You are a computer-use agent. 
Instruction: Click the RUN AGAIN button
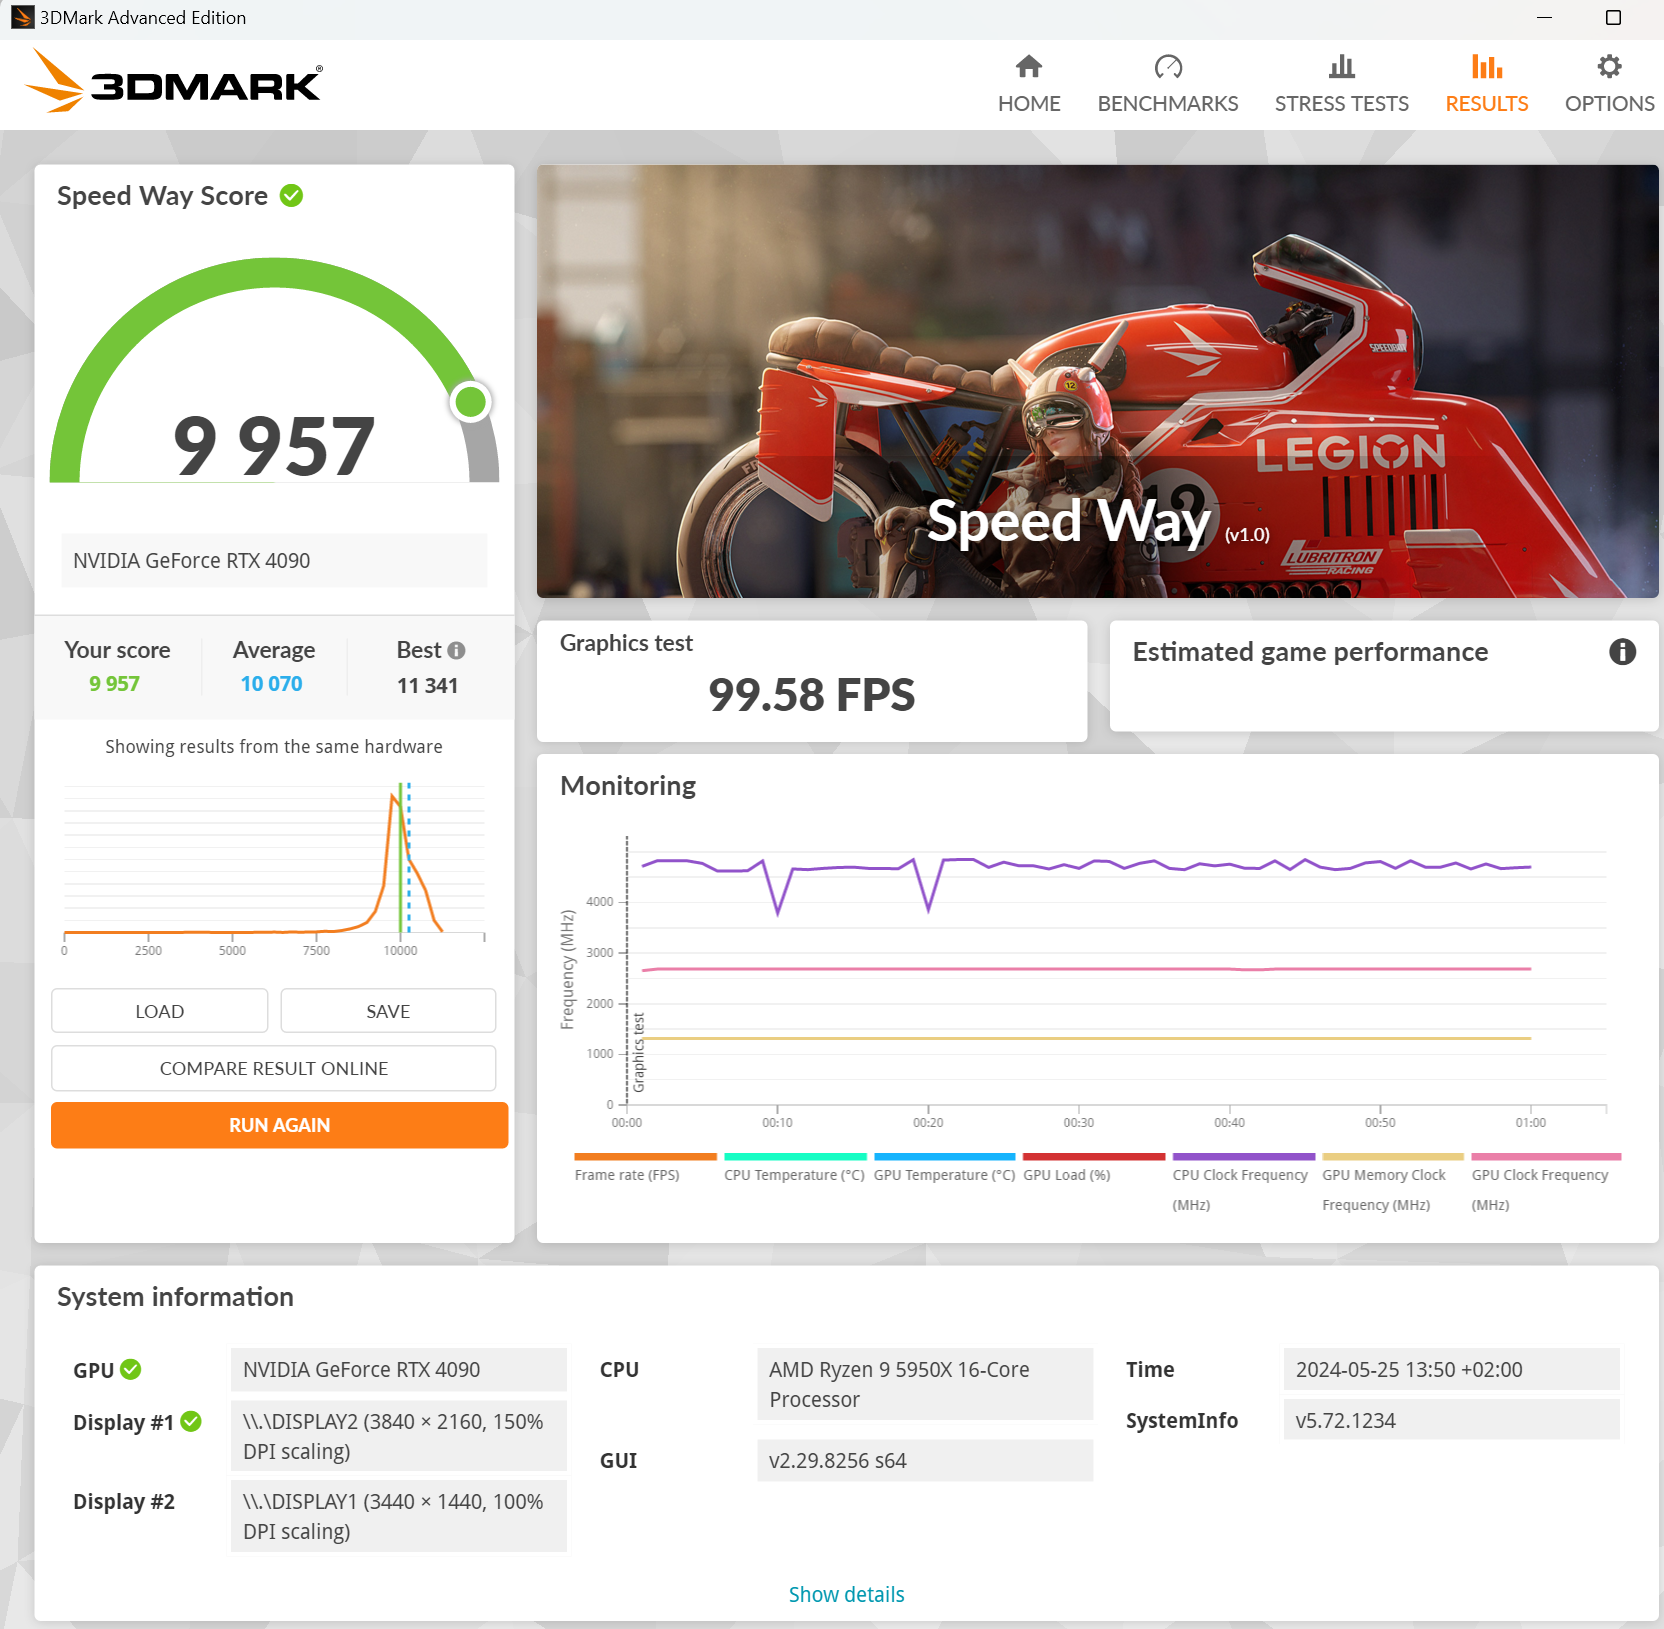(280, 1125)
